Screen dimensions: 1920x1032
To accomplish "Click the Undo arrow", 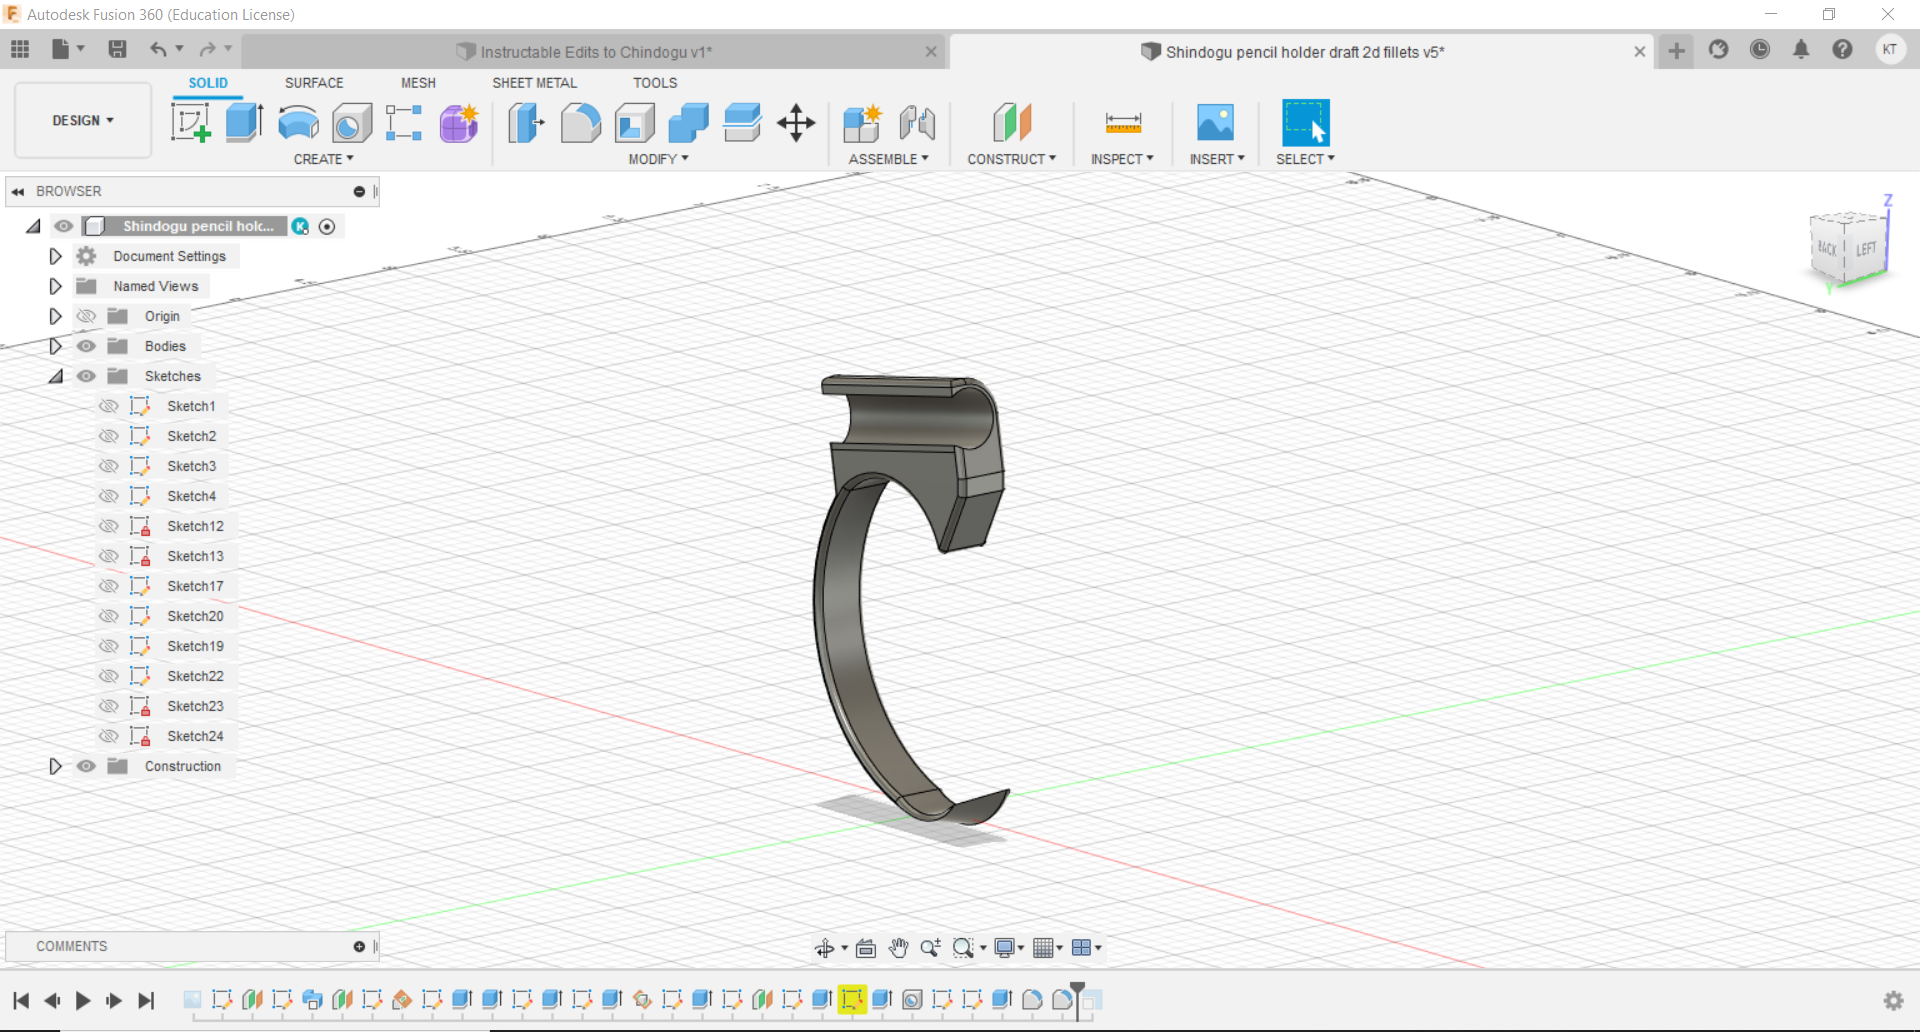I will (x=158, y=49).
